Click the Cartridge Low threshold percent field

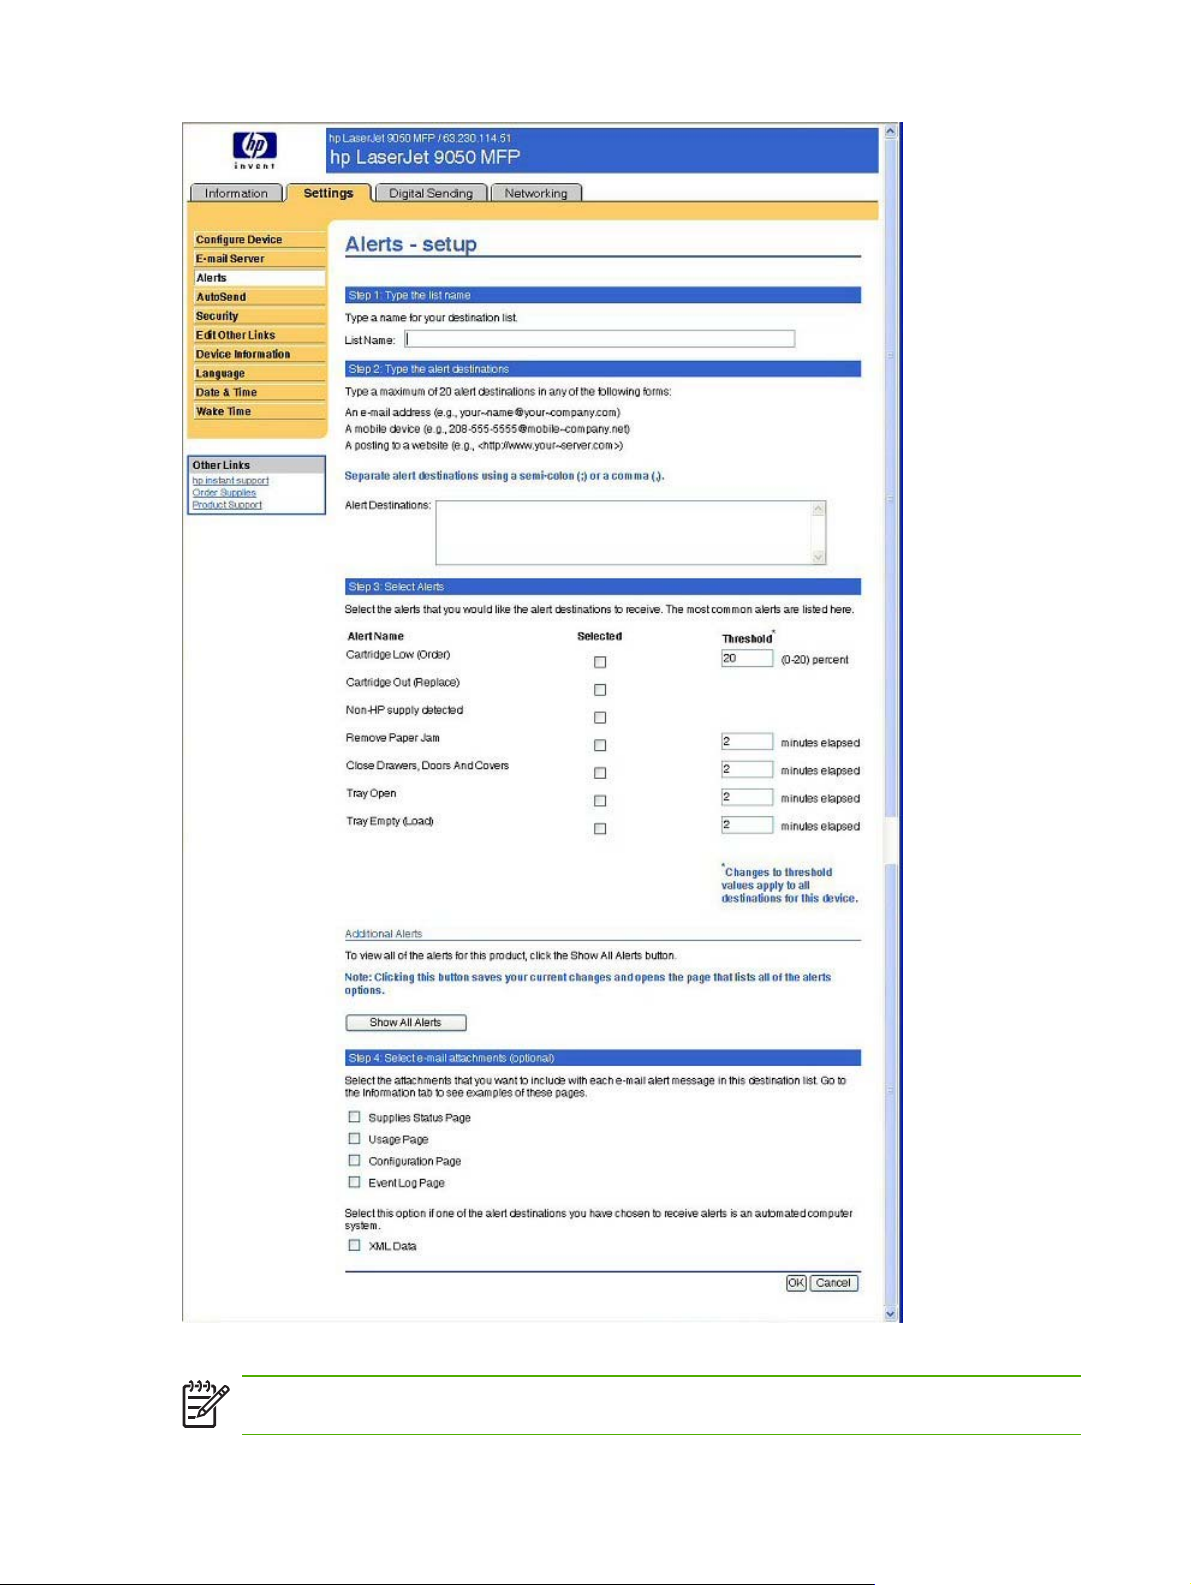(x=747, y=658)
